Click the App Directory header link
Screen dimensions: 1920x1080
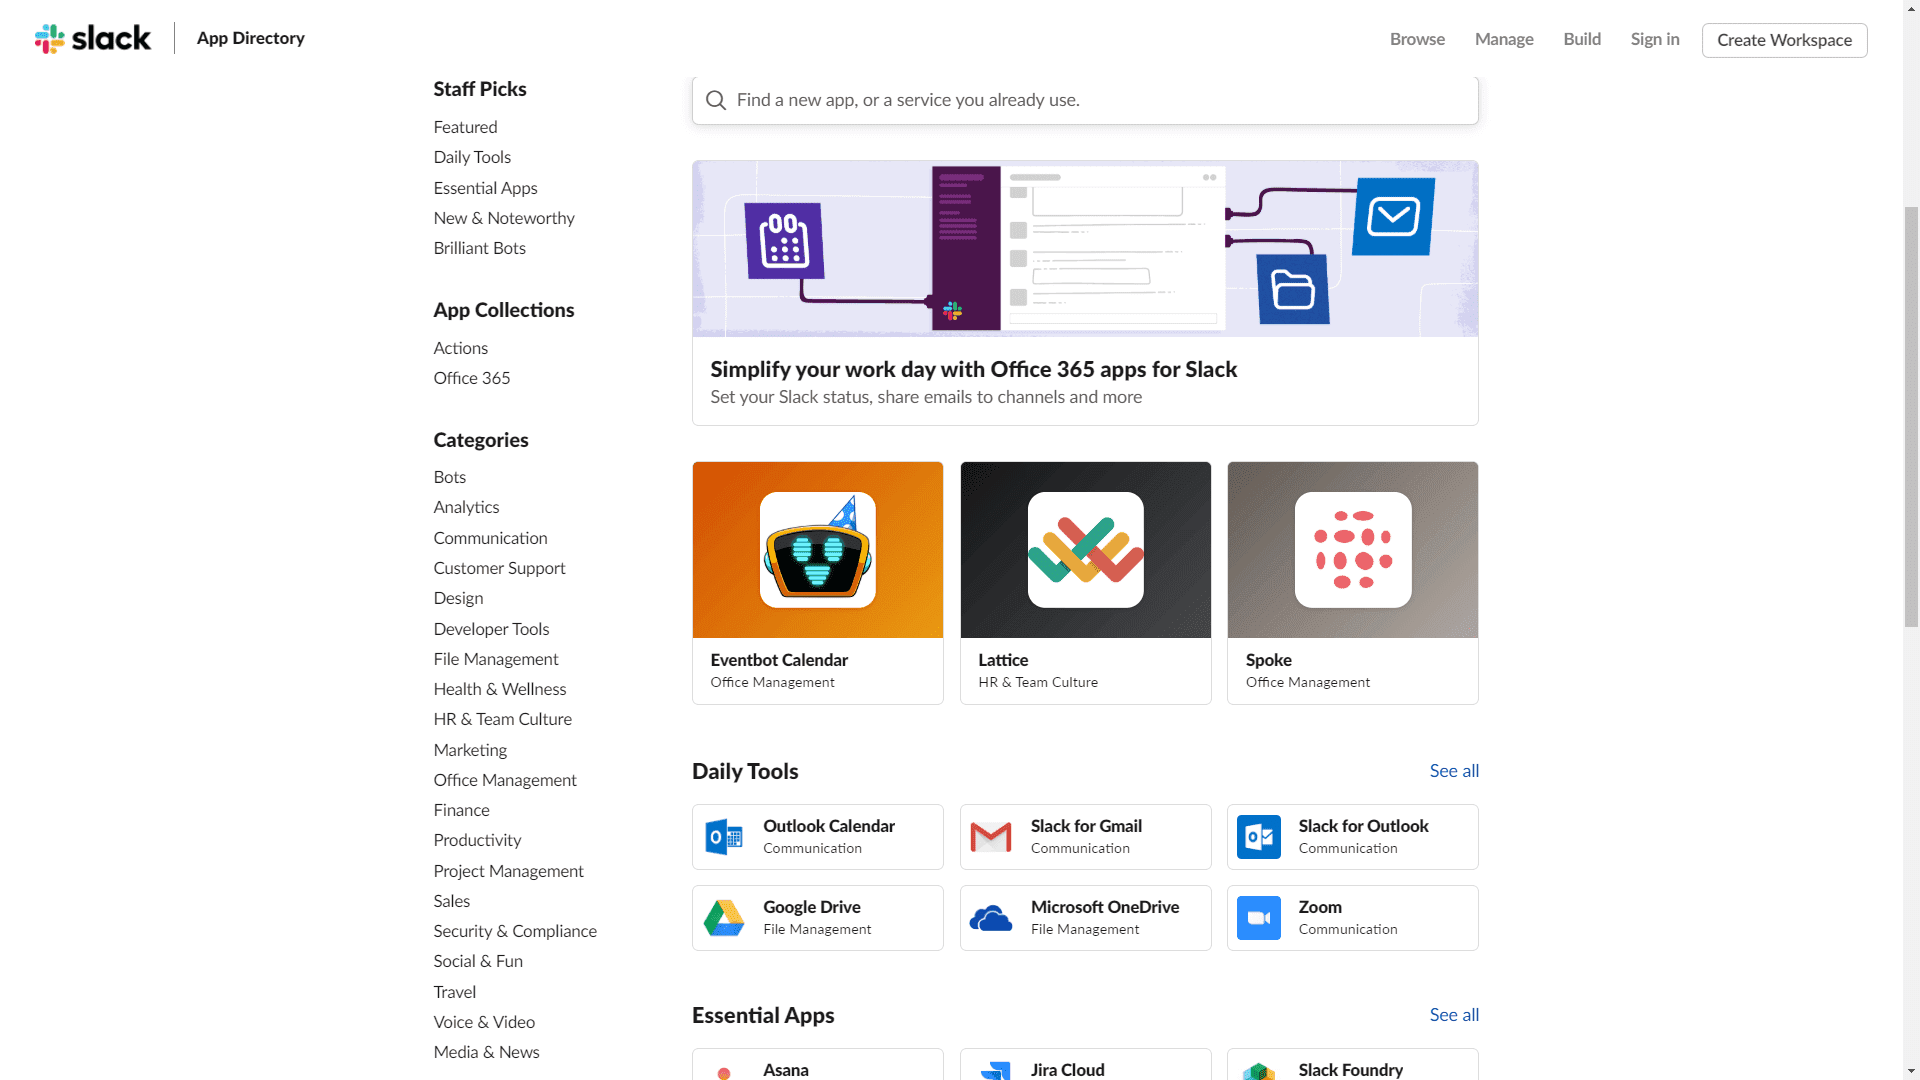[x=250, y=38]
